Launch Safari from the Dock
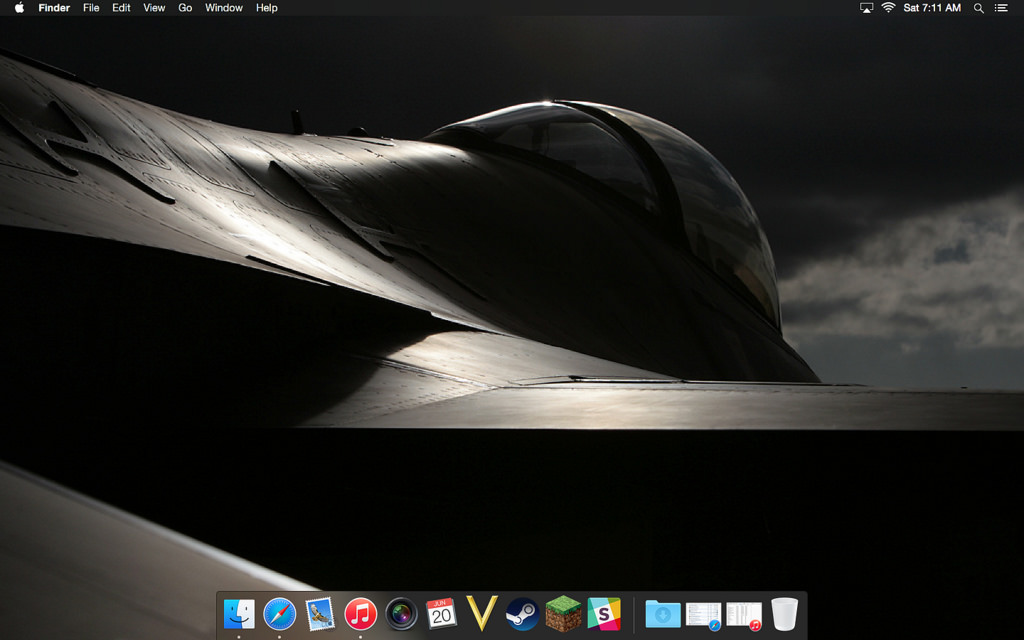 (x=280, y=613)
